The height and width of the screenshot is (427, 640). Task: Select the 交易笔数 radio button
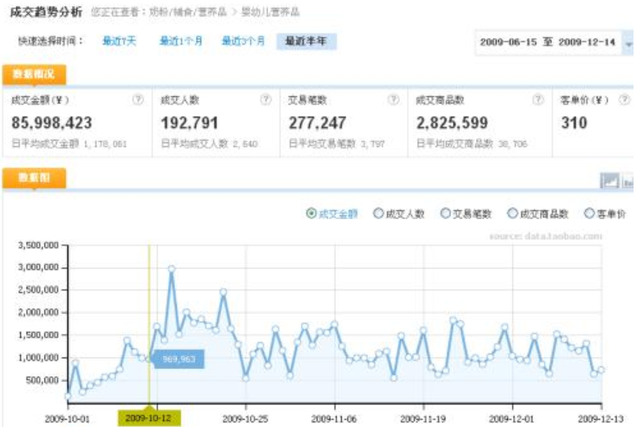pos(445,213)
